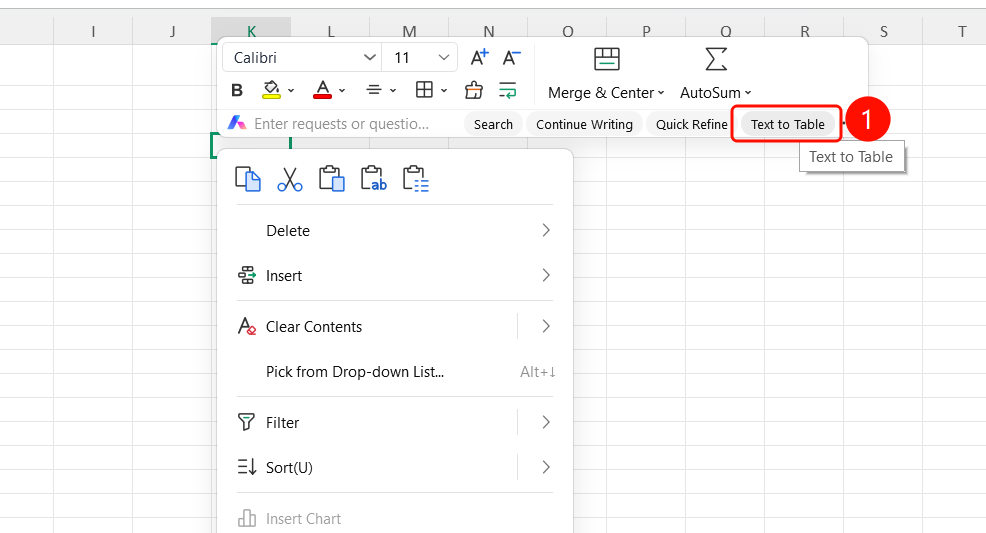Expand Sort submenu arrow
Image resolution: width=986 pixels, height=533 pixels.
545,467
